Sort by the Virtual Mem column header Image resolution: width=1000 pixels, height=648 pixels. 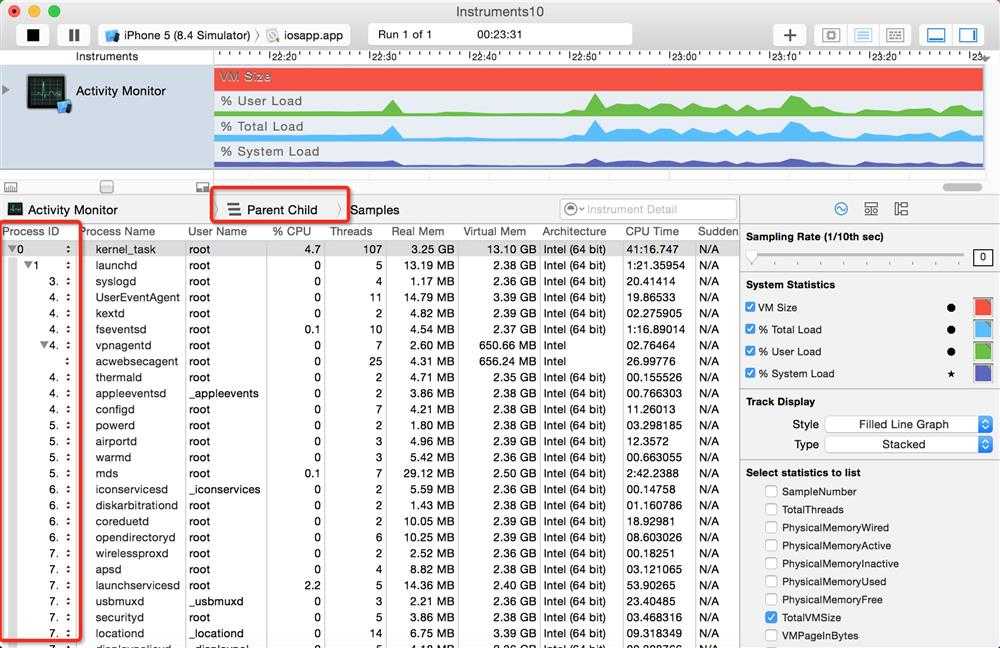click(495, 231)
